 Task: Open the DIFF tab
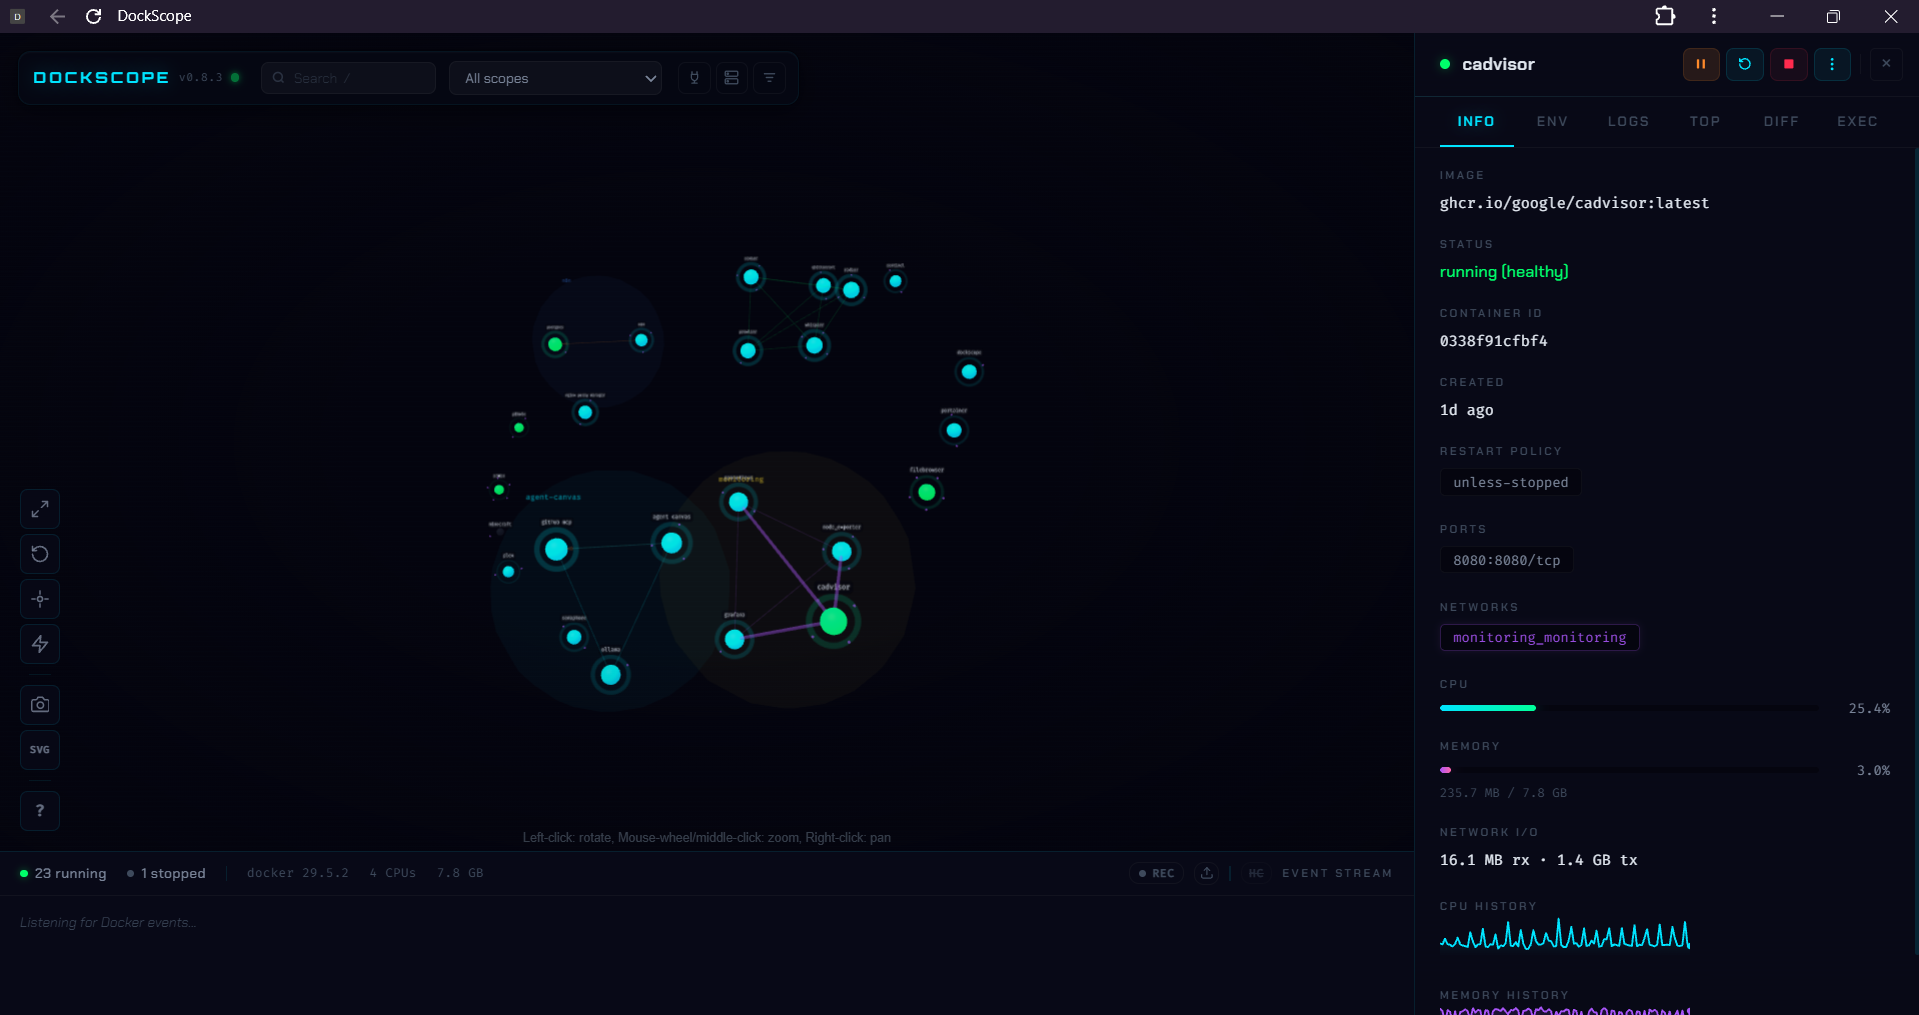1781,121
